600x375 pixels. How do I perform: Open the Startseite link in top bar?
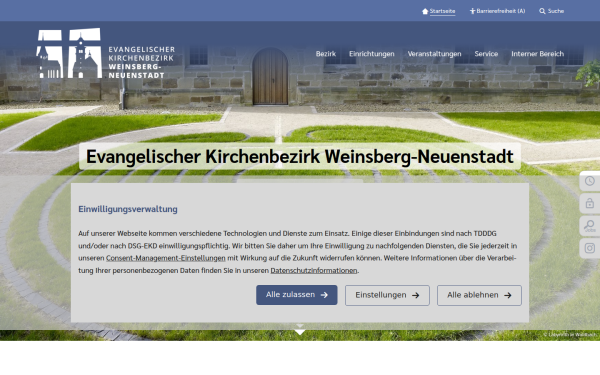point(442,11)
